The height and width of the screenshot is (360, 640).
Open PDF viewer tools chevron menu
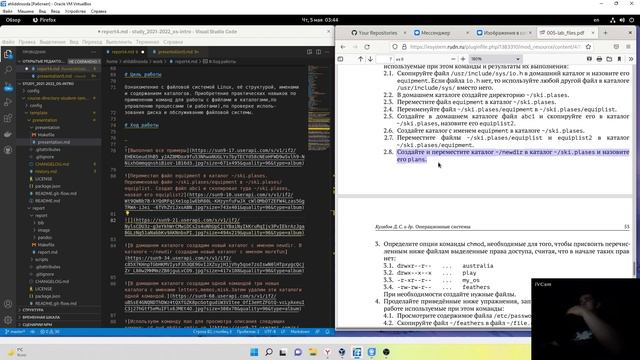tap(631, 59)
